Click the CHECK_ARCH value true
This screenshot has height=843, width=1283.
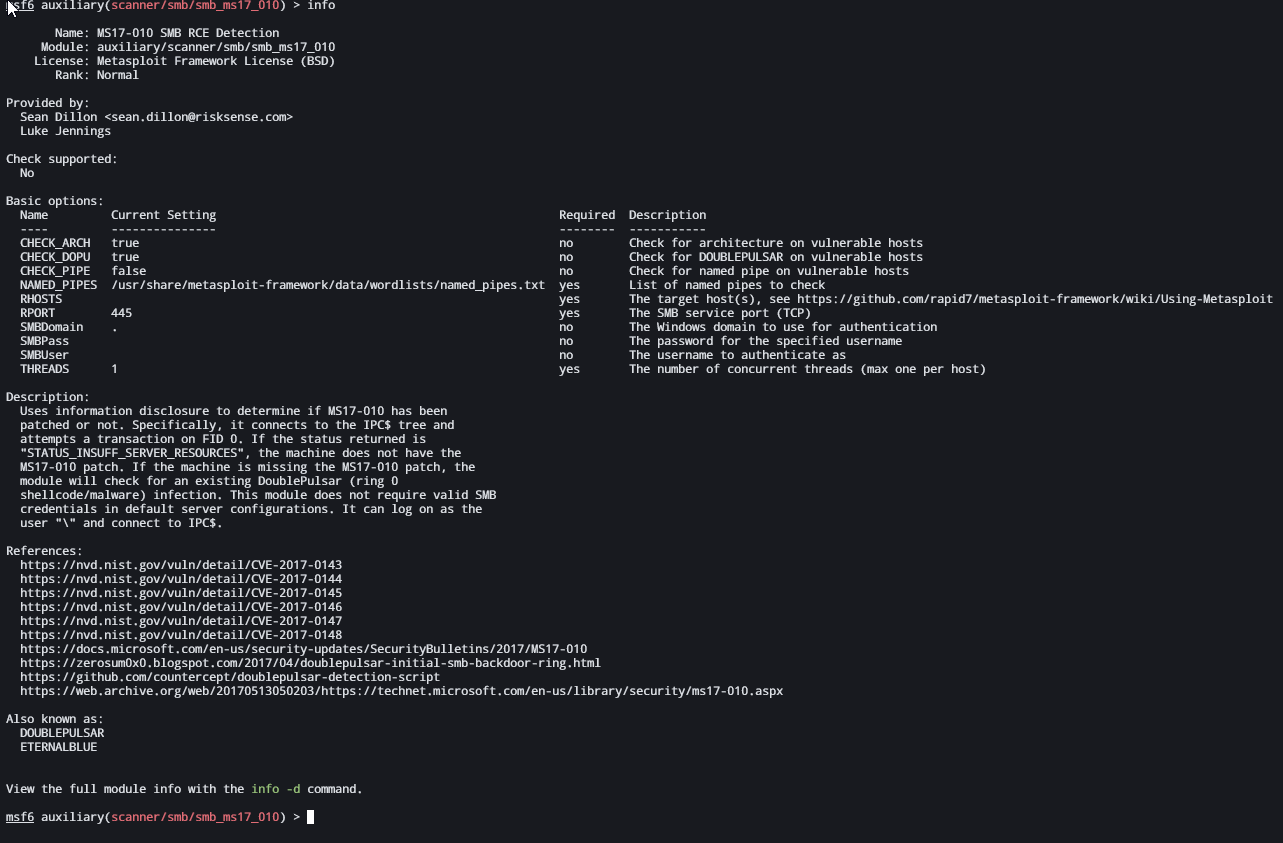(125, 243)
